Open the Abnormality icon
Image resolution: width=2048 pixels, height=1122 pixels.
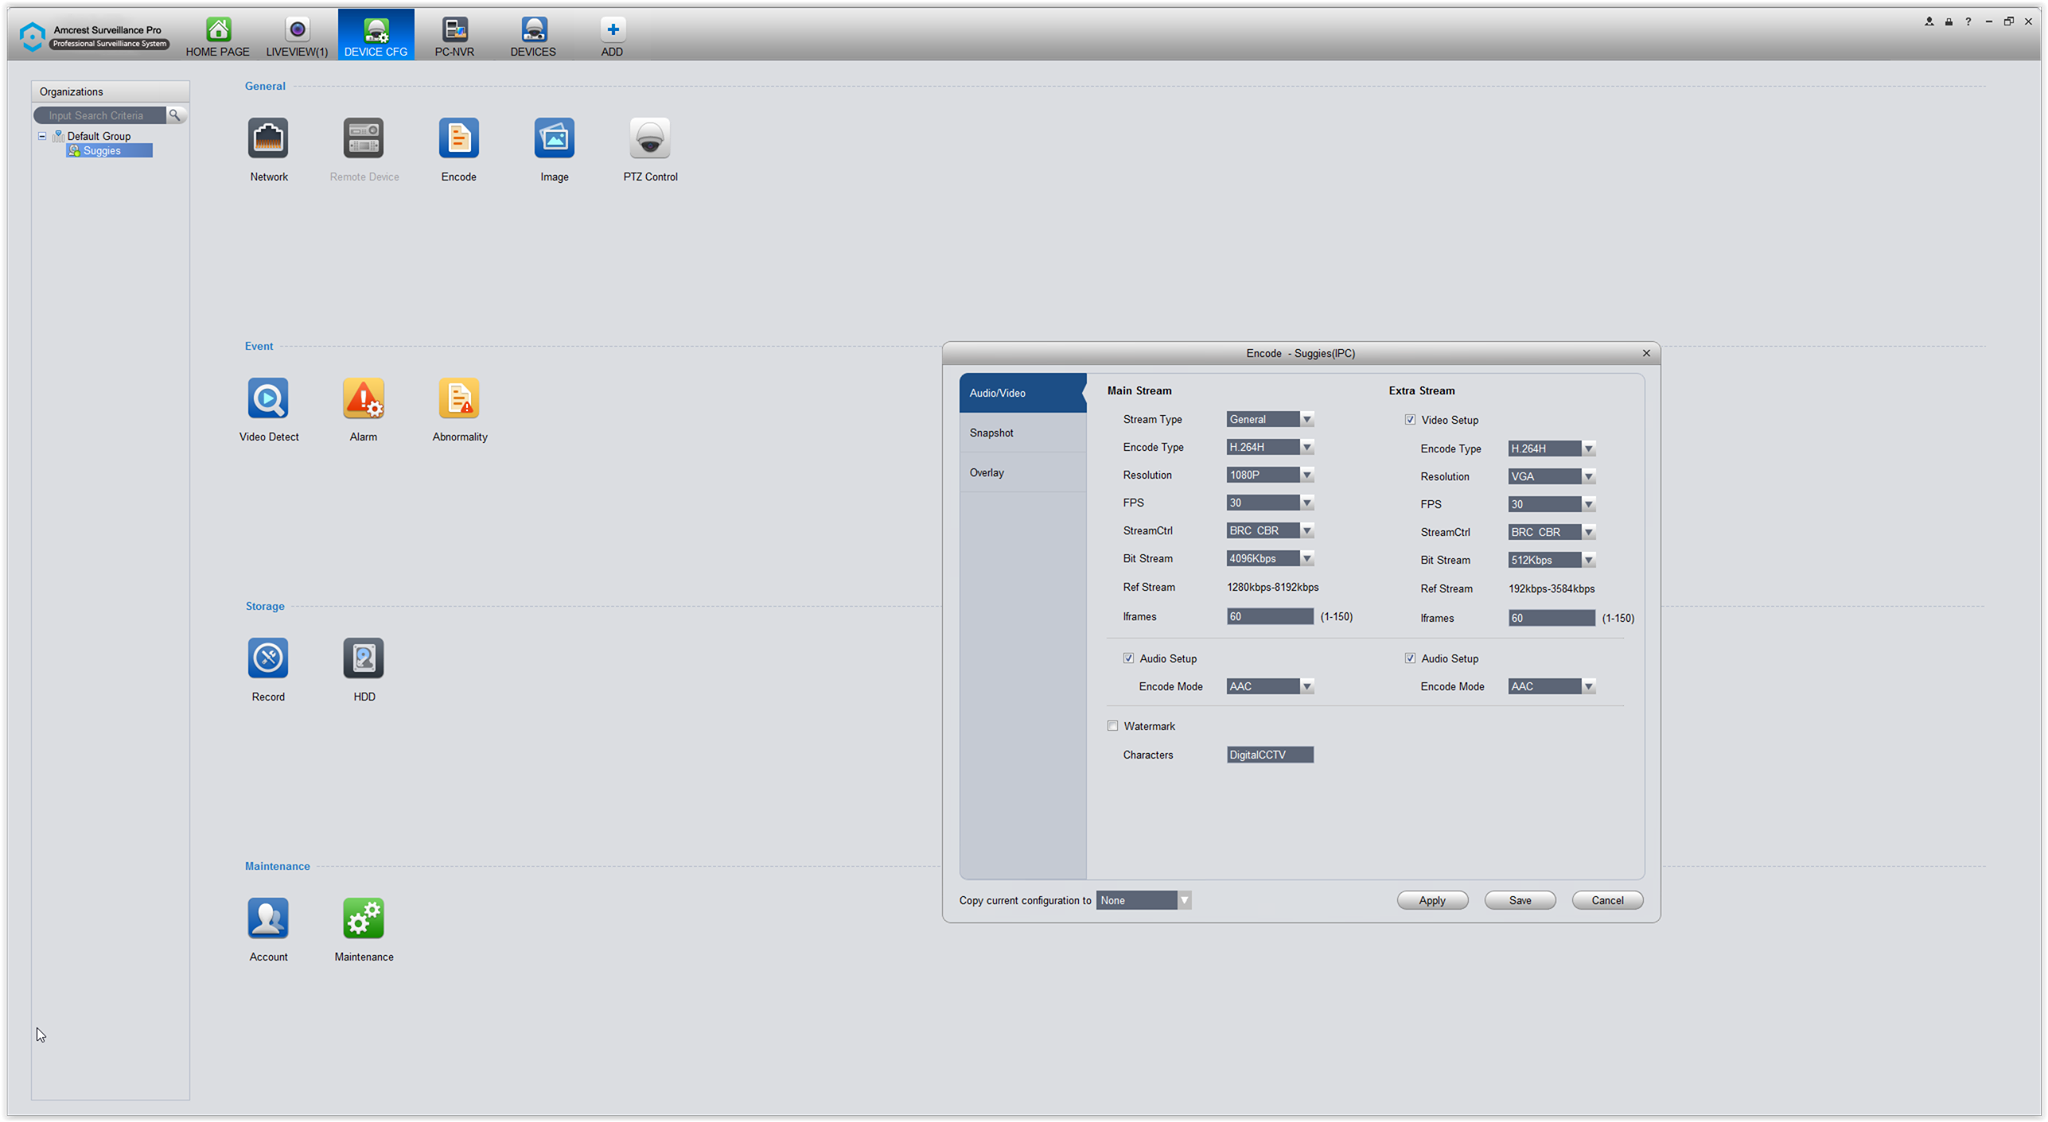(x=459, y=398)
